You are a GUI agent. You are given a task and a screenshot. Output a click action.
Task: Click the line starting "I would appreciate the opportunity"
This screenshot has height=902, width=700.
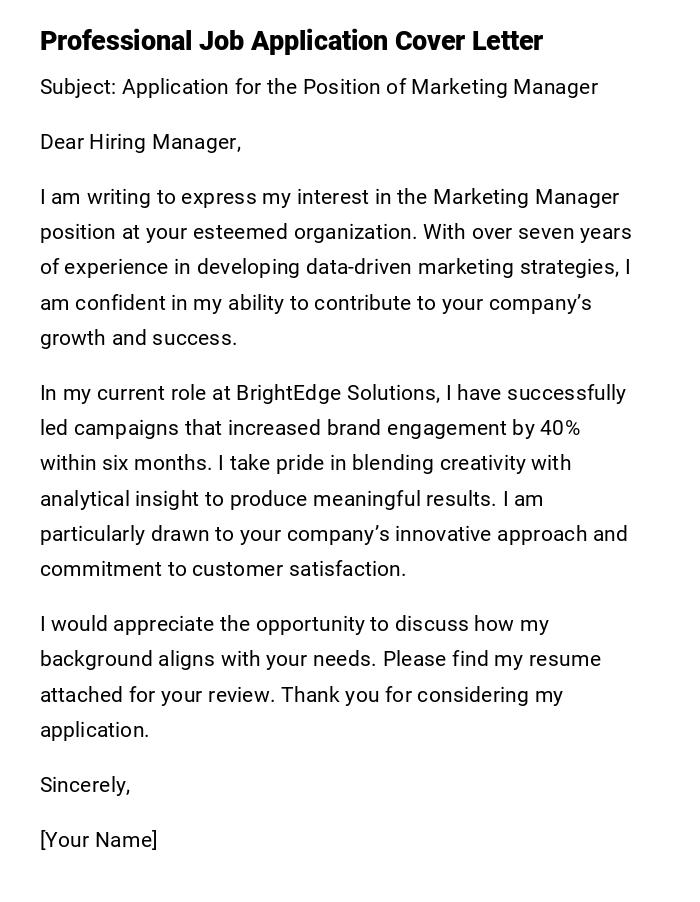click(294, 624)
